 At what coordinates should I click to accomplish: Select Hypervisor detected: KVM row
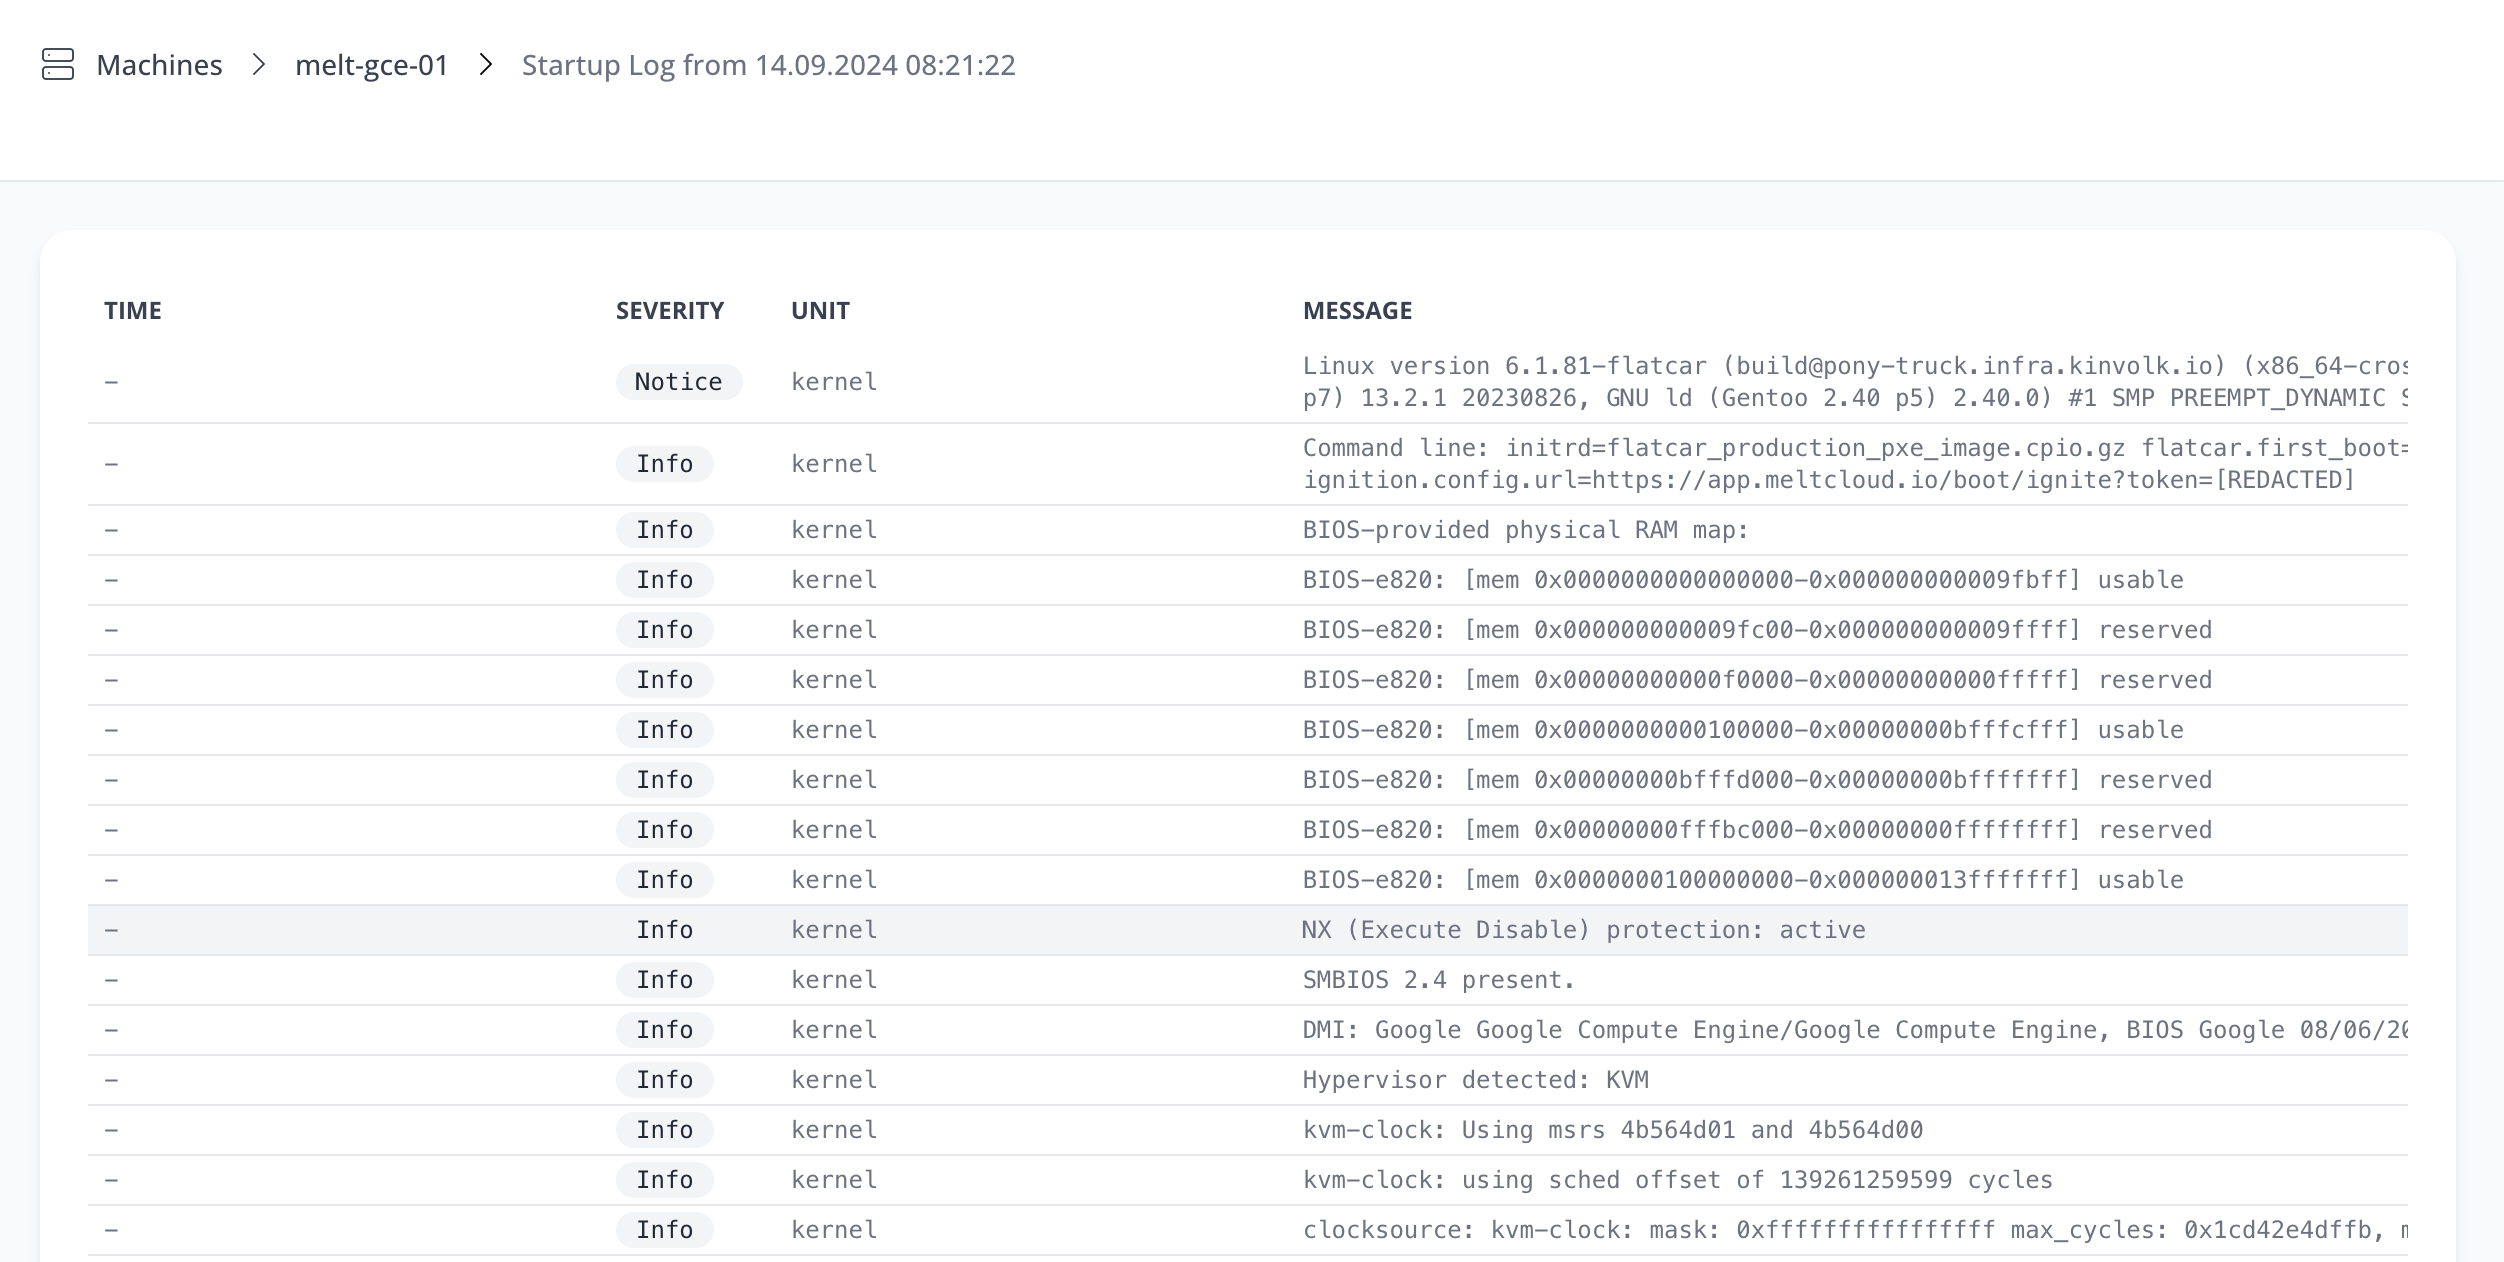(x=1475, y=1080)
